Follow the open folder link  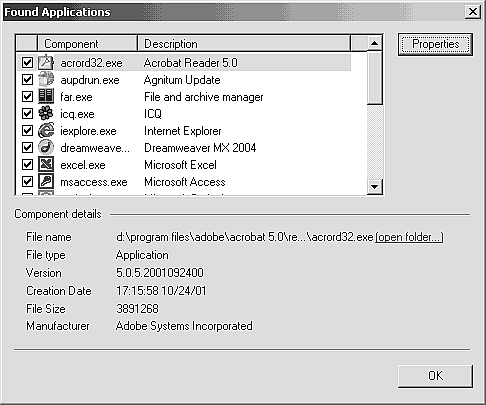pos(409,237)
